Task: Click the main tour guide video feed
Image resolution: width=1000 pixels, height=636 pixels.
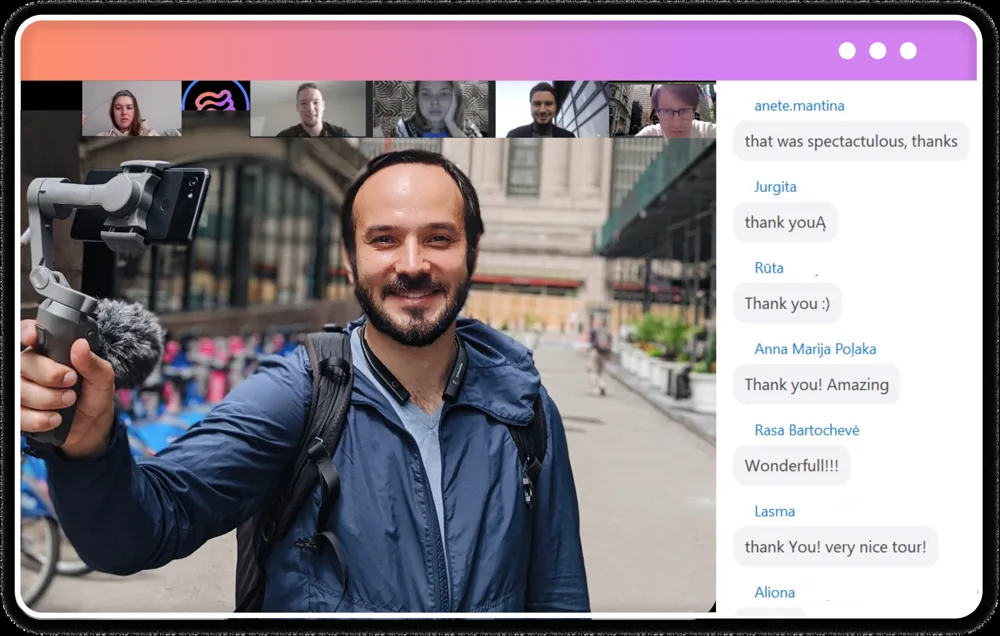Action: [x=368, y=373]
